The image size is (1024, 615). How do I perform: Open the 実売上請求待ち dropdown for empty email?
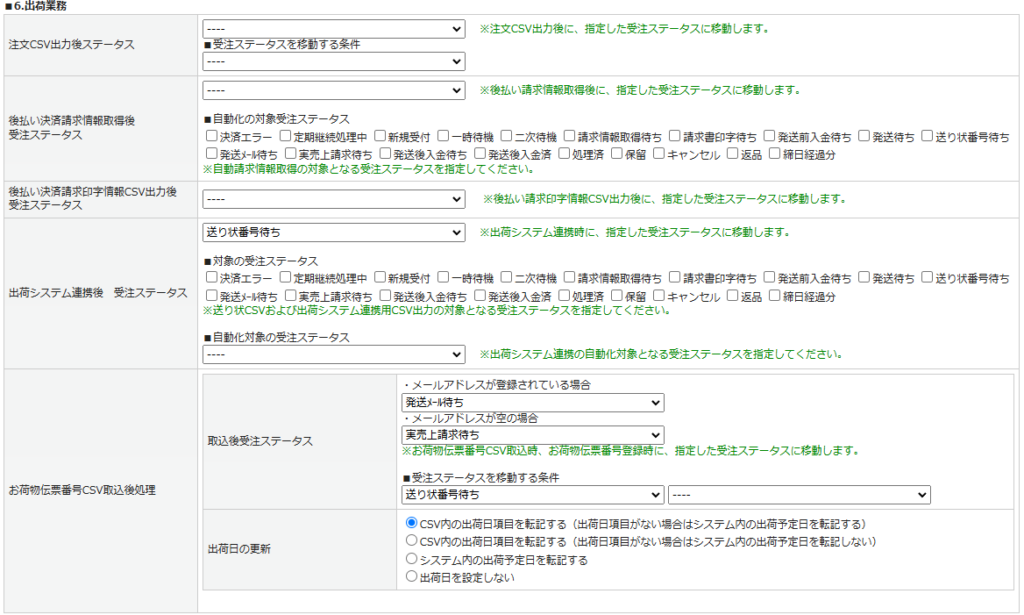coord(533,435)
